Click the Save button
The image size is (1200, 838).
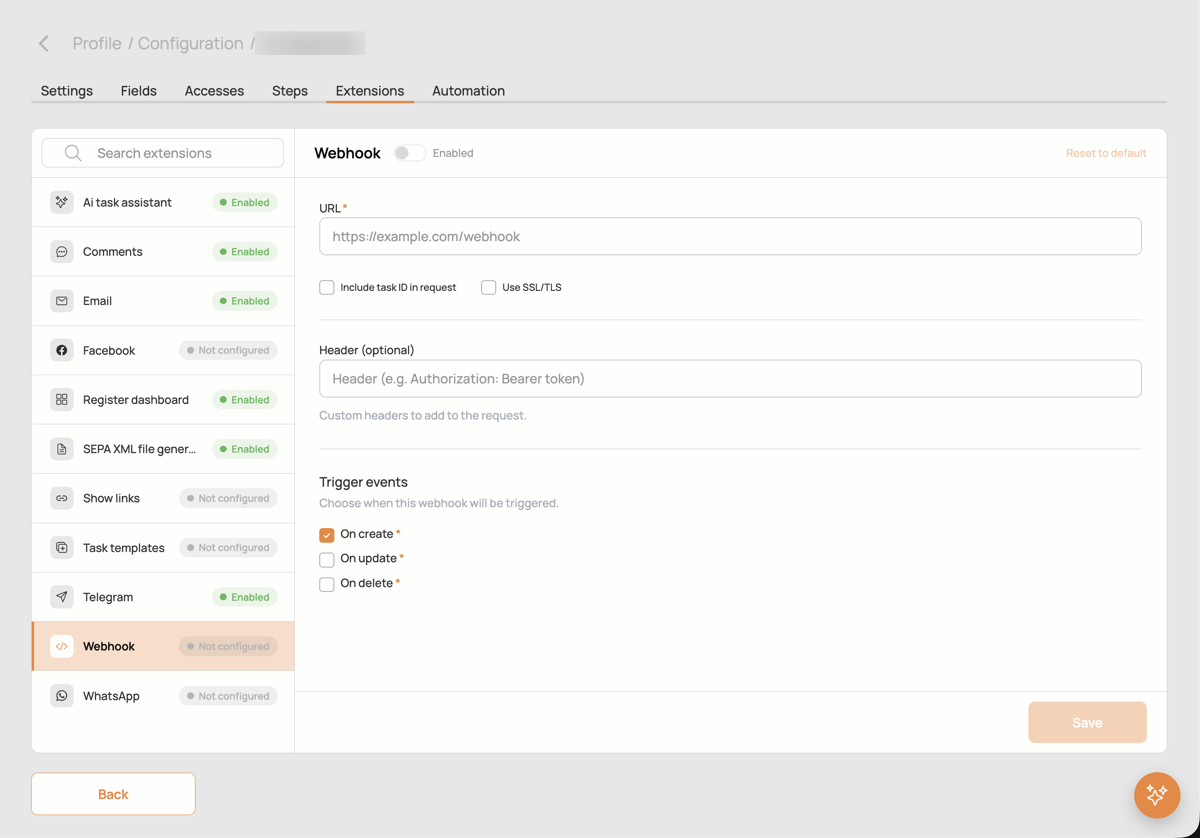coord(1087,722)
